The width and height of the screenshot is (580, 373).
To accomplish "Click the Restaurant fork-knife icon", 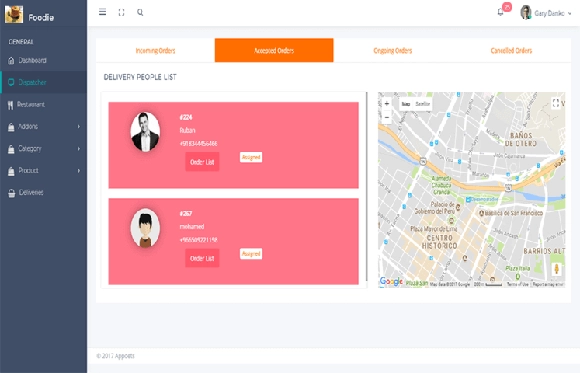I will click(10, 105).
